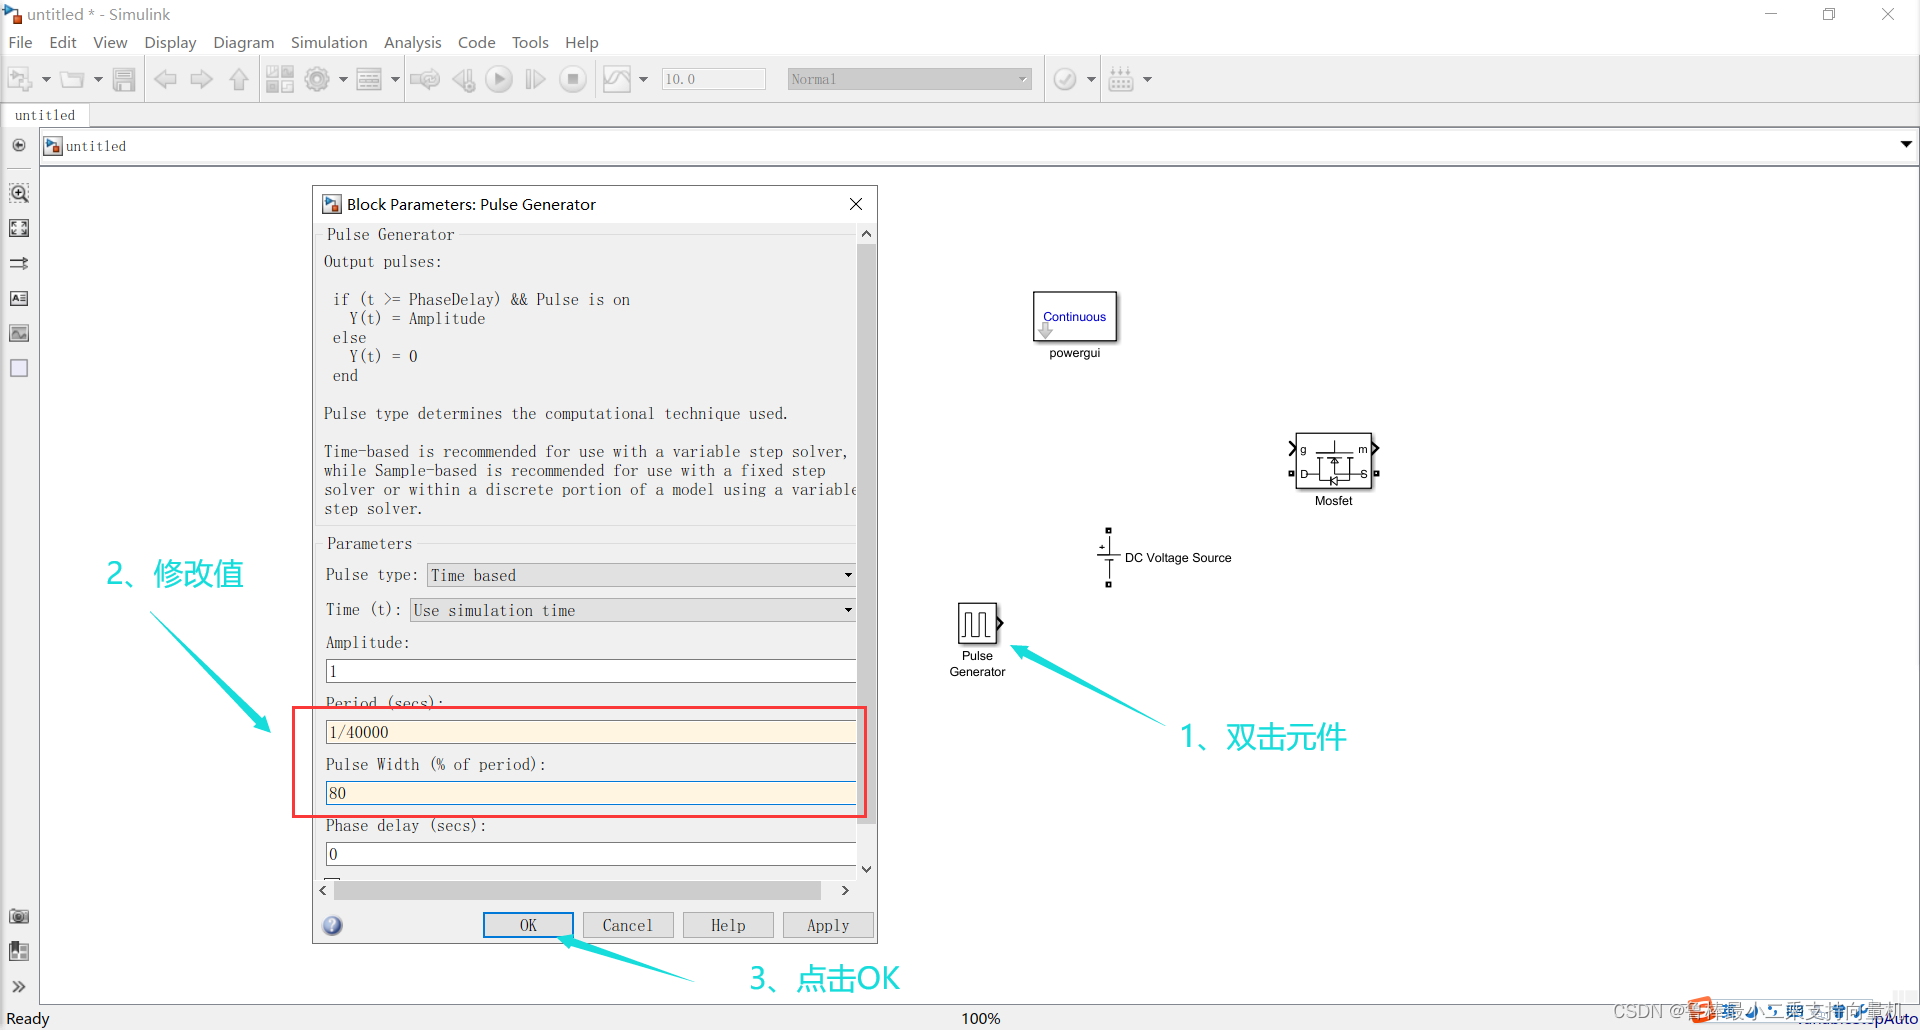Close the Block Parameters dialog

click(x=856, y=204)
